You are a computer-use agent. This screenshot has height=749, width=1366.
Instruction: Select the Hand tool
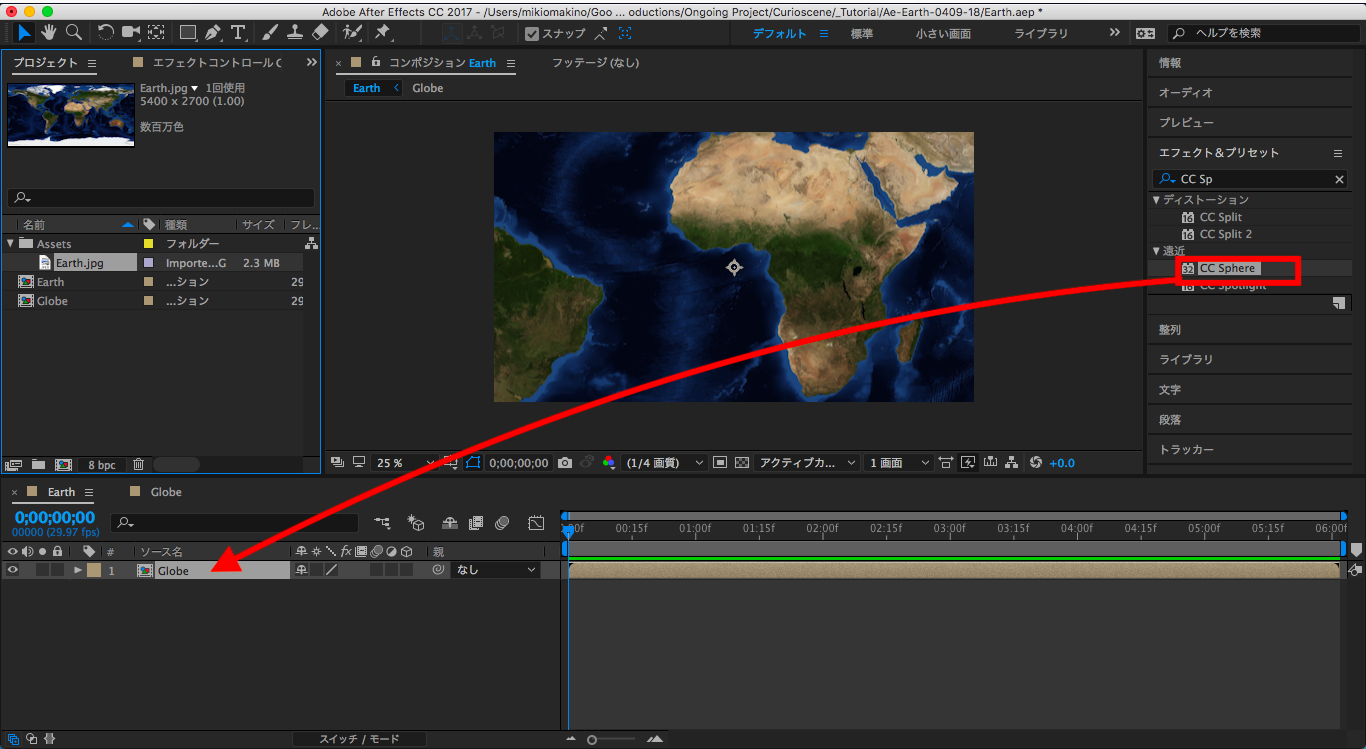49,33
